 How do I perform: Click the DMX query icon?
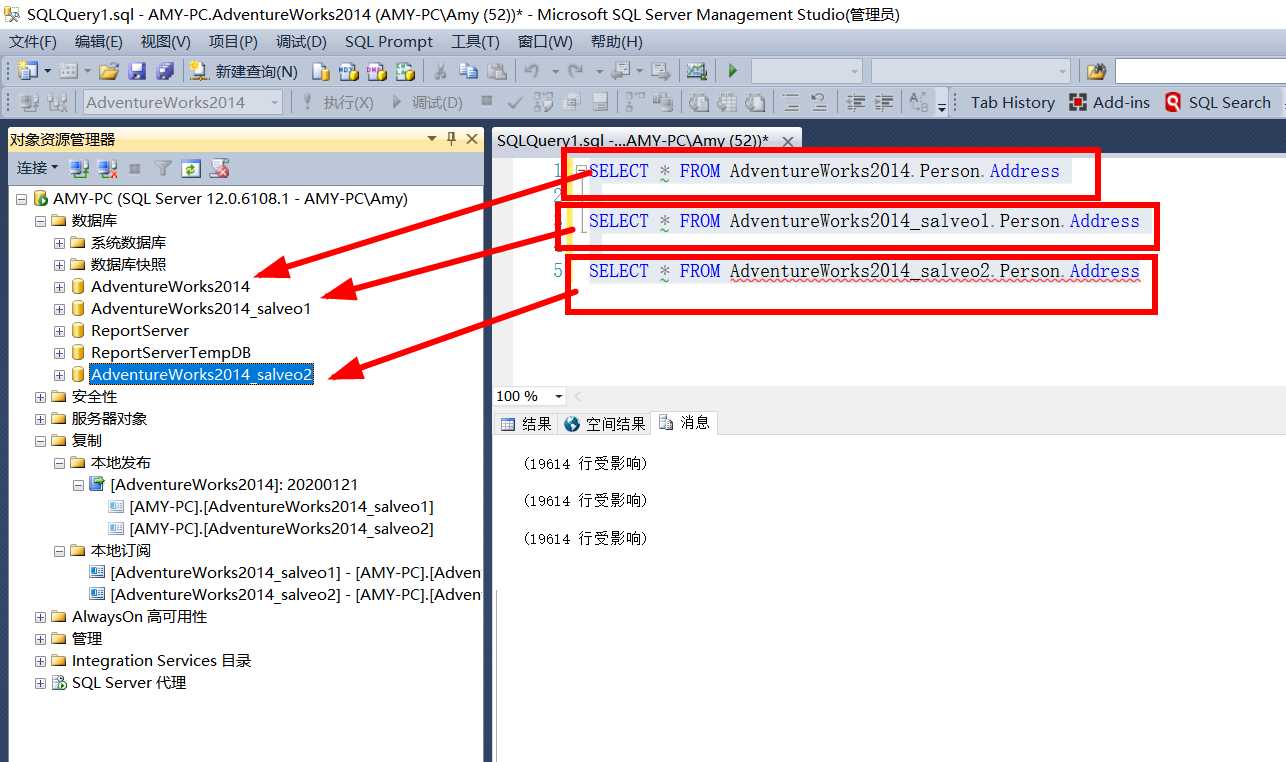[x=377, y=71]
